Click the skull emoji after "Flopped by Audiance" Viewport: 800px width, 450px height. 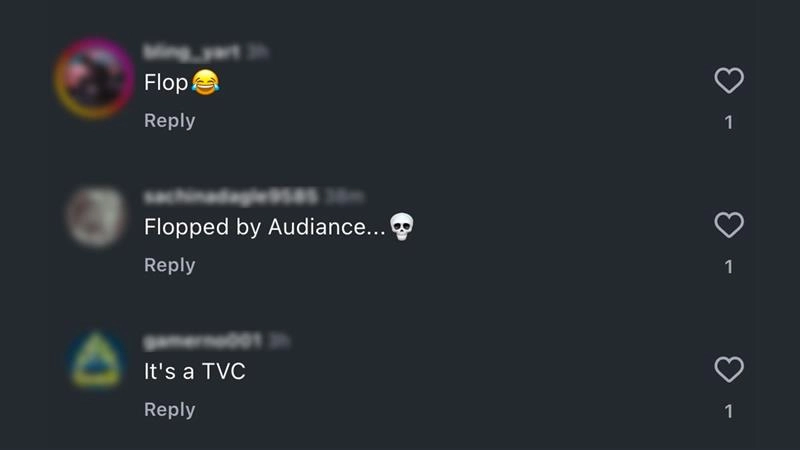click(x=402, y=227)
